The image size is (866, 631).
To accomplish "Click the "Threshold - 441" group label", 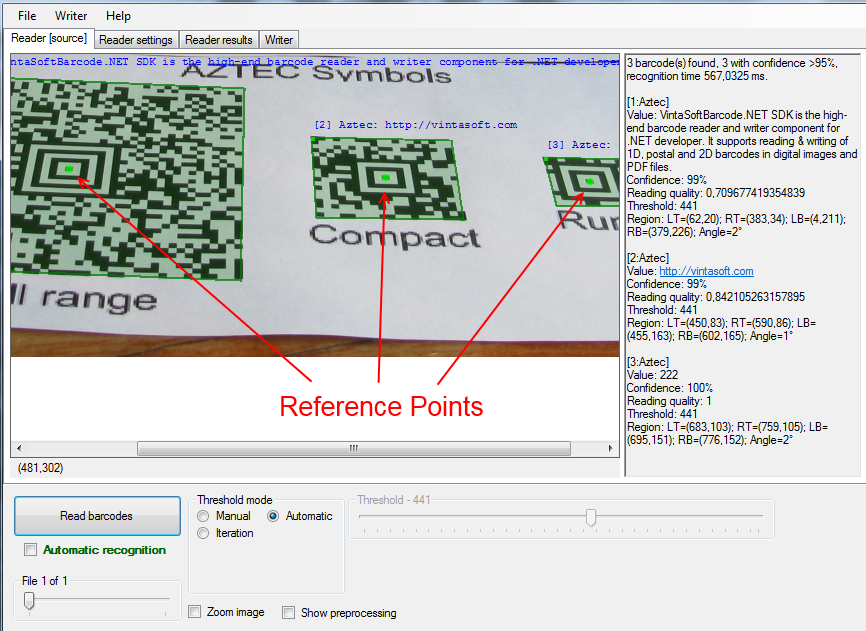I will 394,500.
